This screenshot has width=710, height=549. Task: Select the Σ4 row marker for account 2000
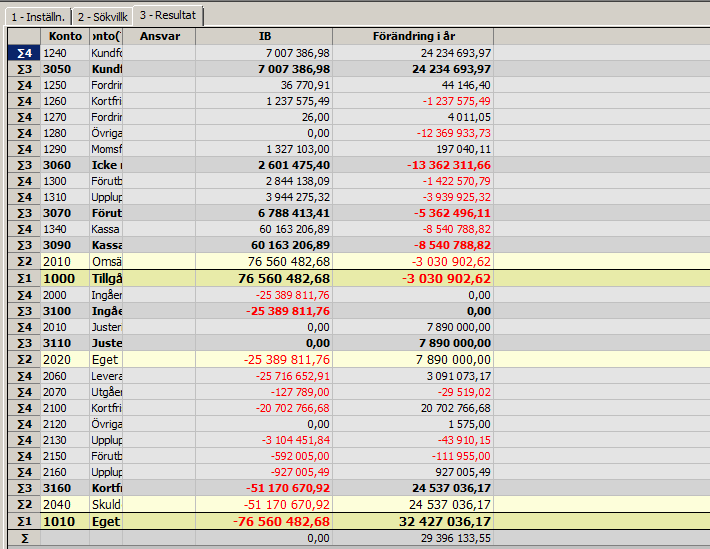pos(24,295)
